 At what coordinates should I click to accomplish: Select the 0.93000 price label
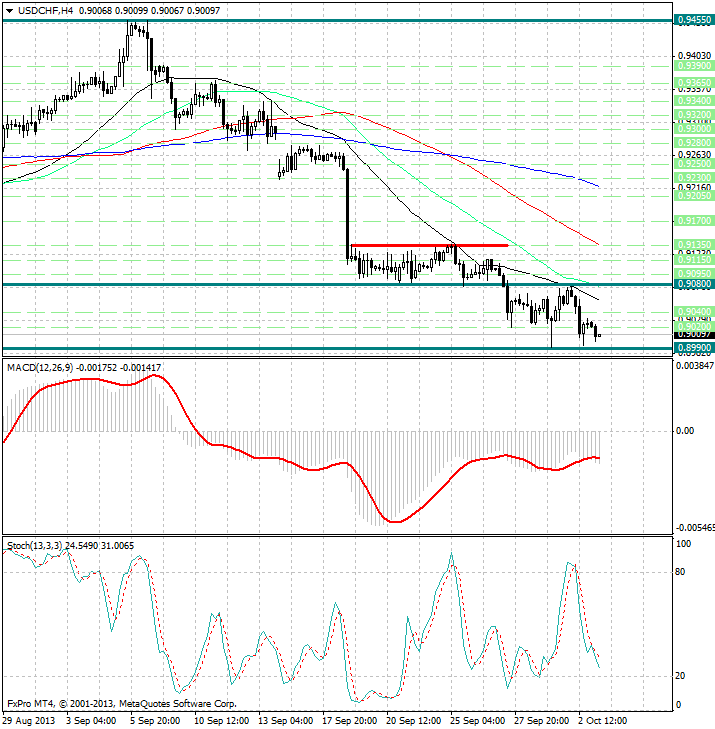coord(694,128)
